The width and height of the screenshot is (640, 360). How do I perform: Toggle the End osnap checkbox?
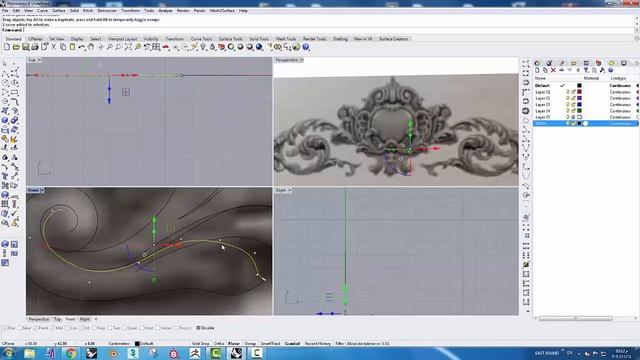point(7,328)
